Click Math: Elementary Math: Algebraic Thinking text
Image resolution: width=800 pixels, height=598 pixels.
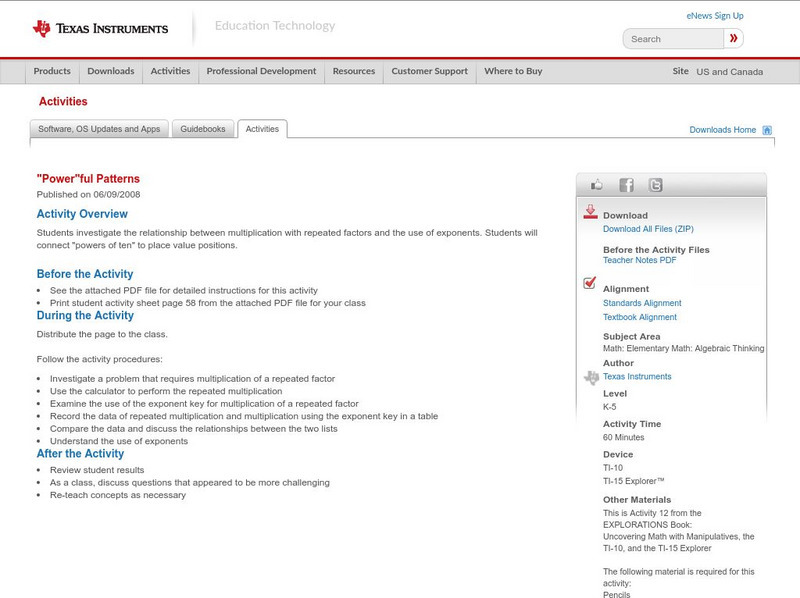click(x=684, y=348)
